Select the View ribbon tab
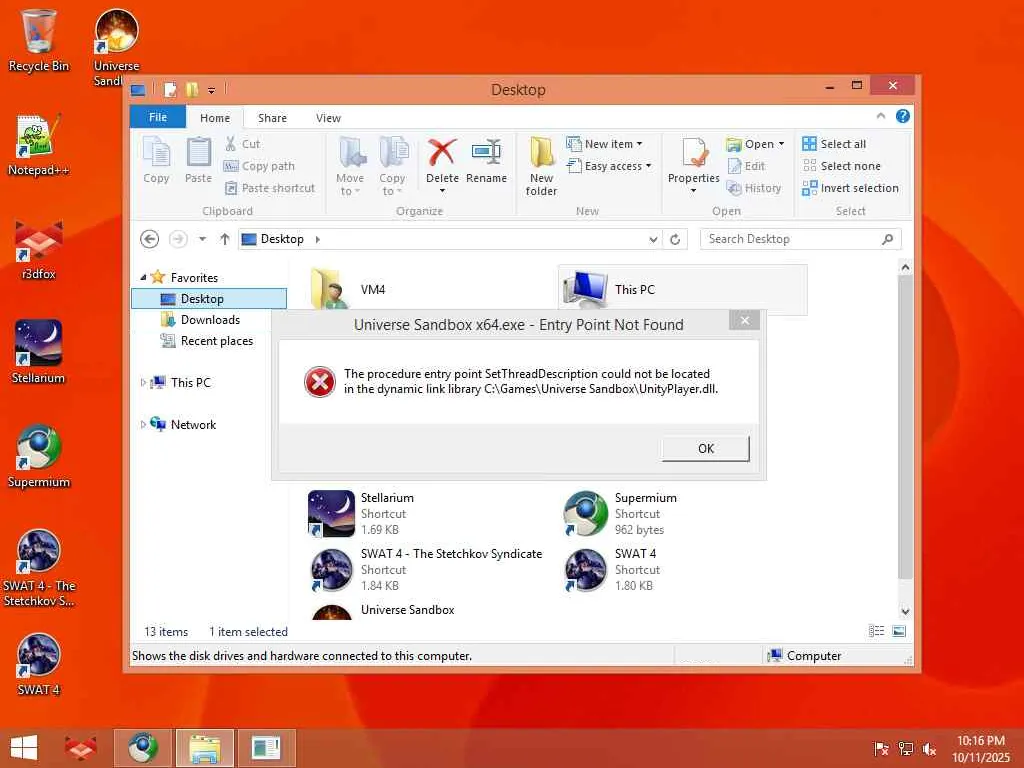 [328, 118]
